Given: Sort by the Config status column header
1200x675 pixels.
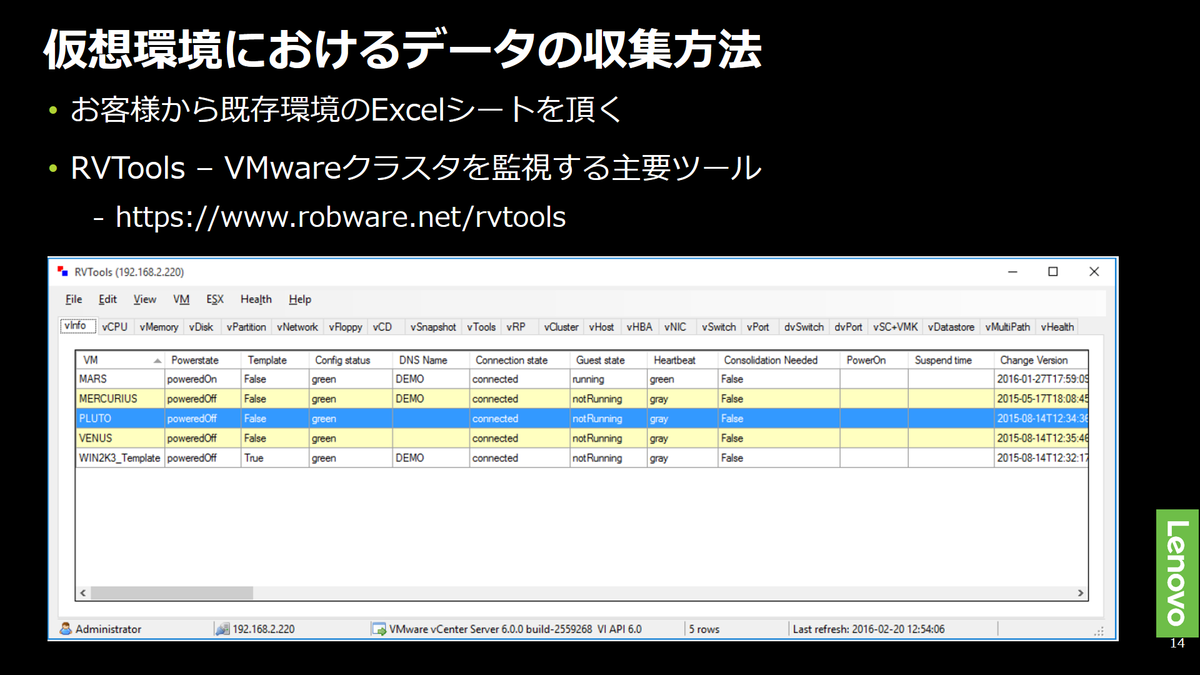Looking at the screenshot, I should click(350, 360).
